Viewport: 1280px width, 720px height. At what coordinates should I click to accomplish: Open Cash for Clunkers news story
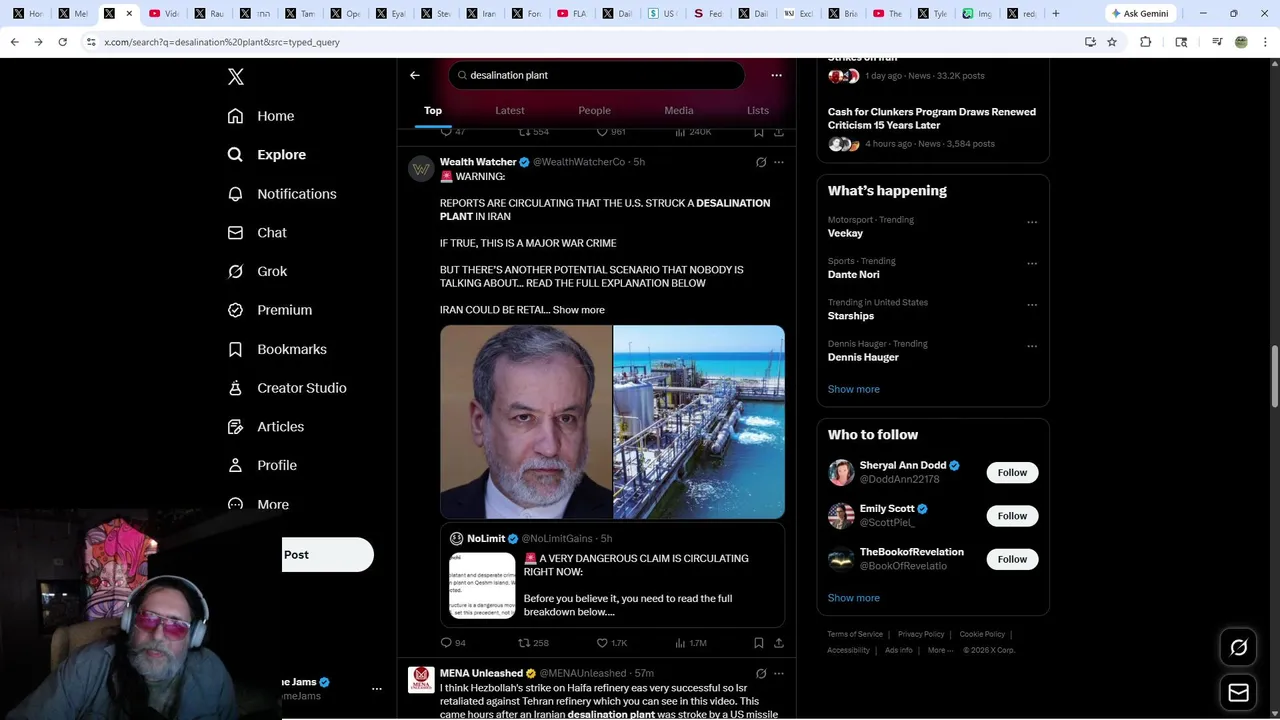point(932,118)
